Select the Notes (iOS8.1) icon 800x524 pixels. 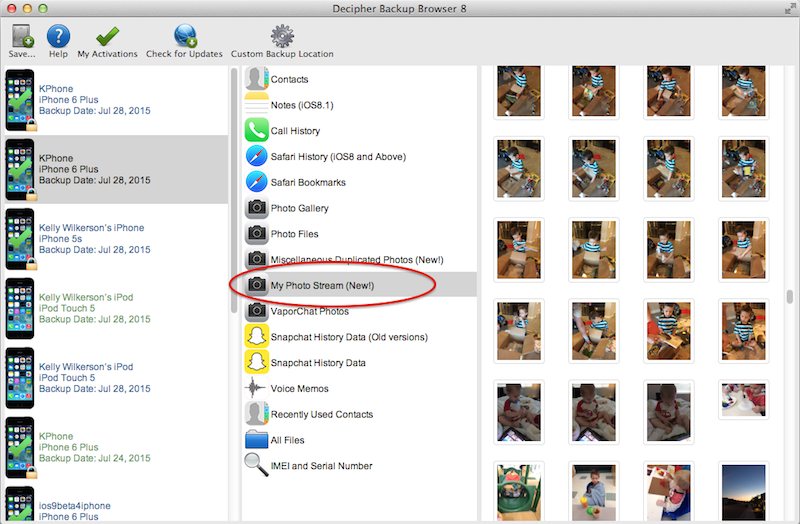pos(256,105)
